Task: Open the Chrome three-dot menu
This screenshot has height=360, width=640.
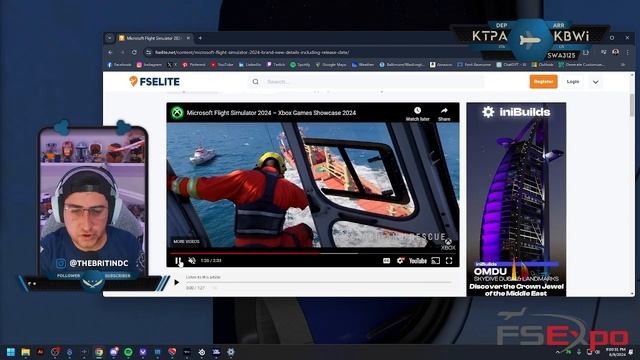Action: point(627,52)
